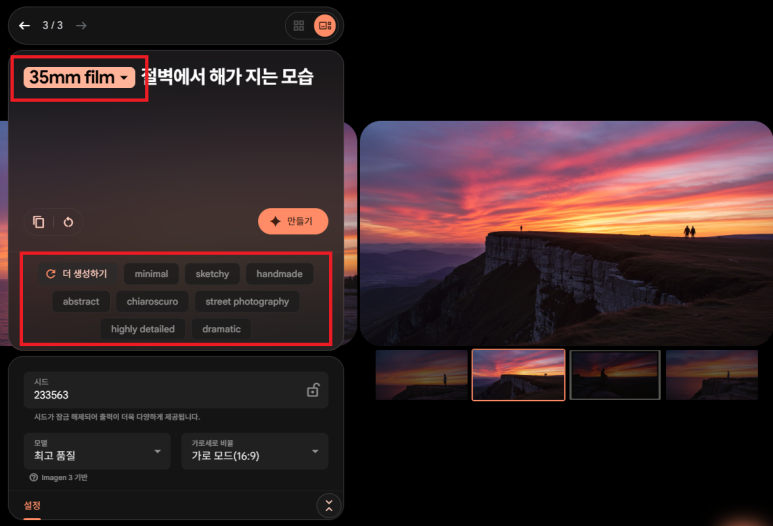773x526 pixels.
Task: Collapse the settings panel with chevron button
Action: coord(329,506)
